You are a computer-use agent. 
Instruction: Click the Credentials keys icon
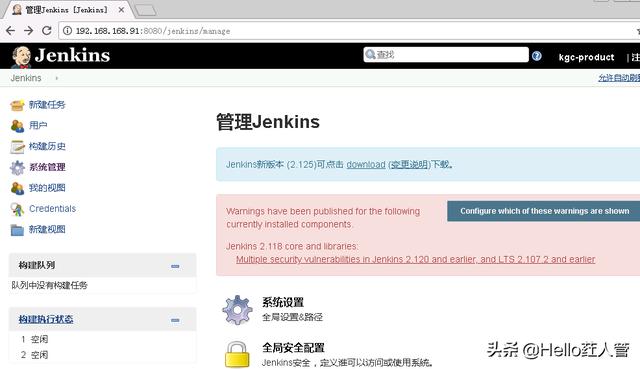(17, 209)
